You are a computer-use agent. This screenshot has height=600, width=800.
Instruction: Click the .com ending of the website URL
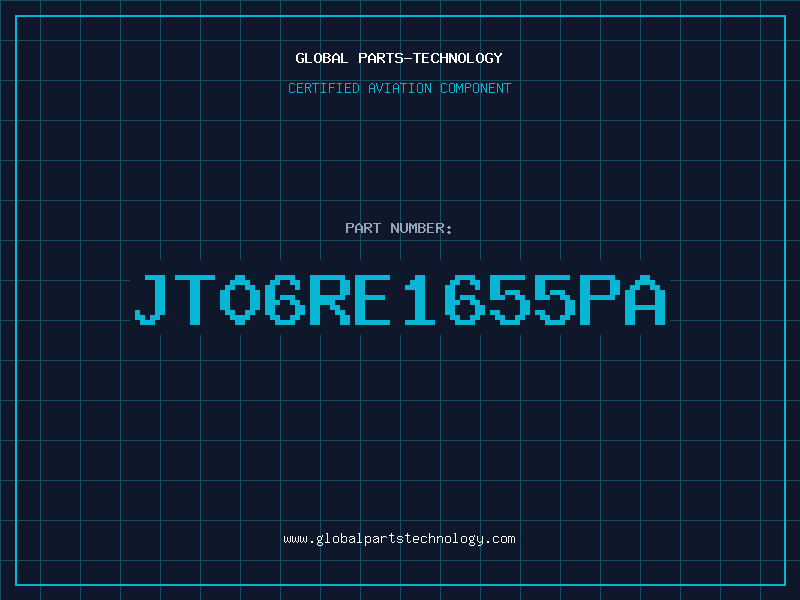501,539
